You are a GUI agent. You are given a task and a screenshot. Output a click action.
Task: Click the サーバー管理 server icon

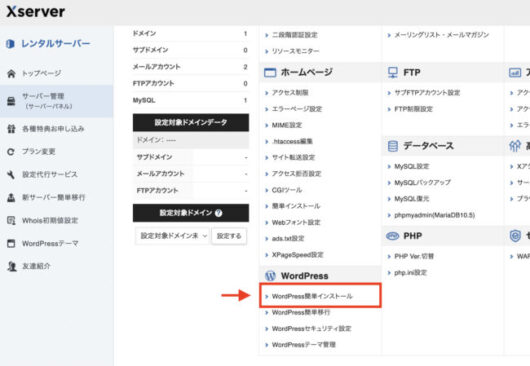[11, 101]
